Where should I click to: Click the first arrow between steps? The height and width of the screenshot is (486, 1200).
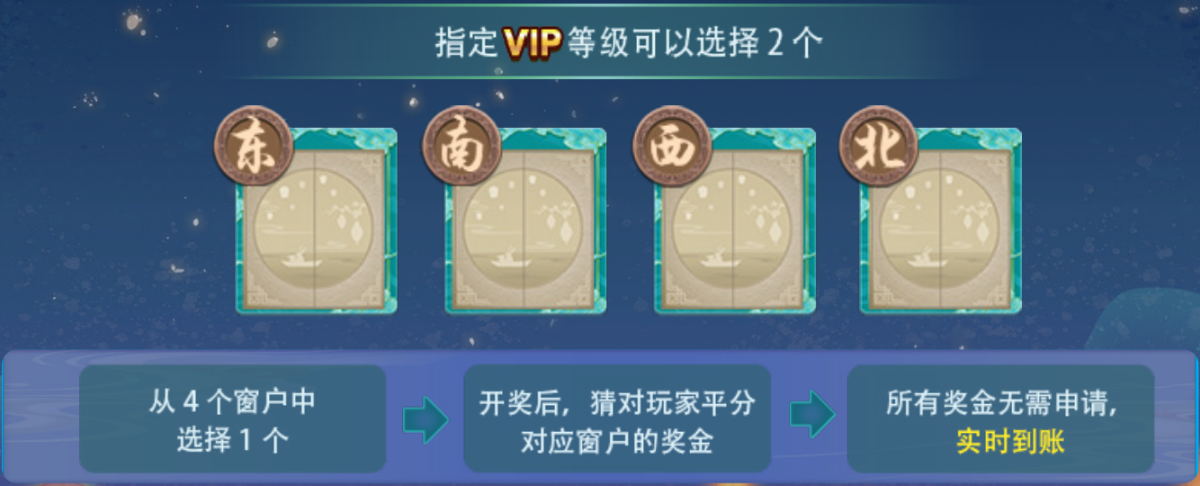click(x=425, y=419)
